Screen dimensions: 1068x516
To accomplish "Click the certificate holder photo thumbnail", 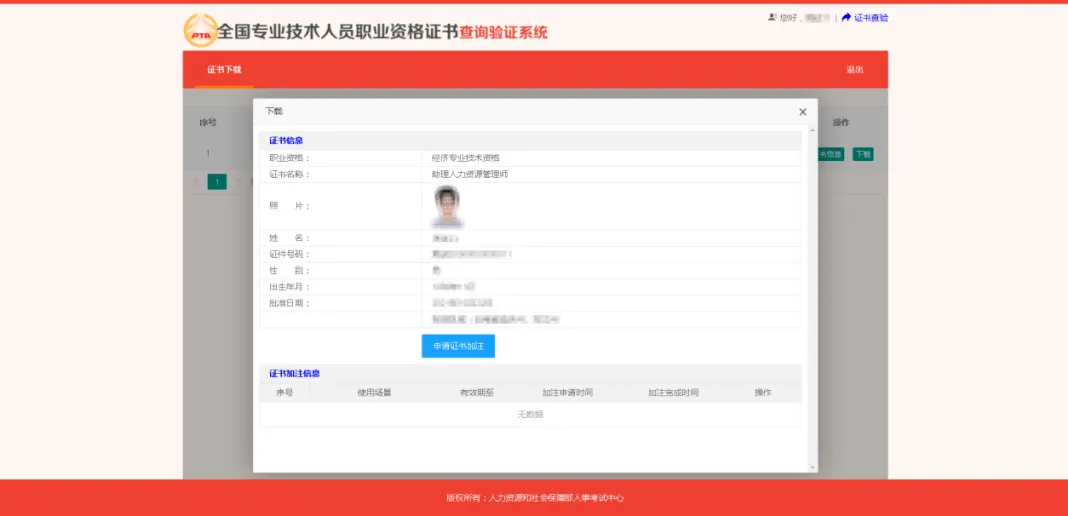I will click(x=446, y=206).
